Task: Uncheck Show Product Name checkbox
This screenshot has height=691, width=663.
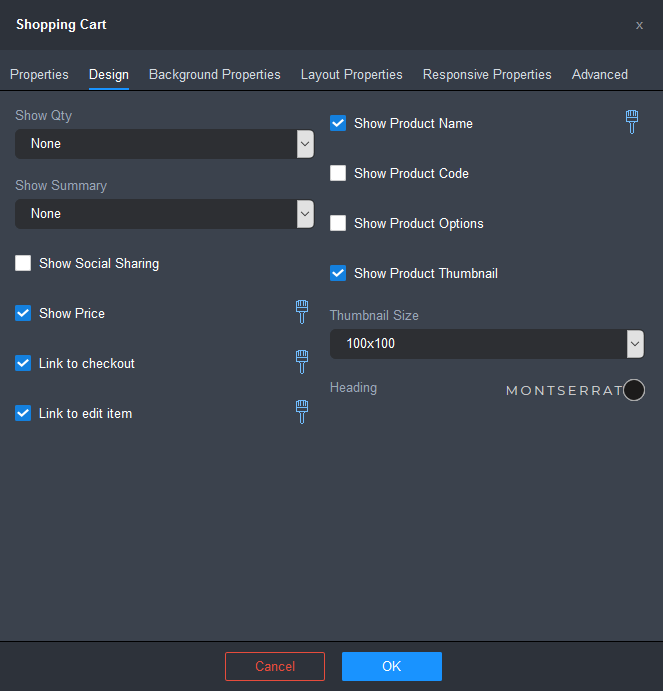Action: coord(338,123)
